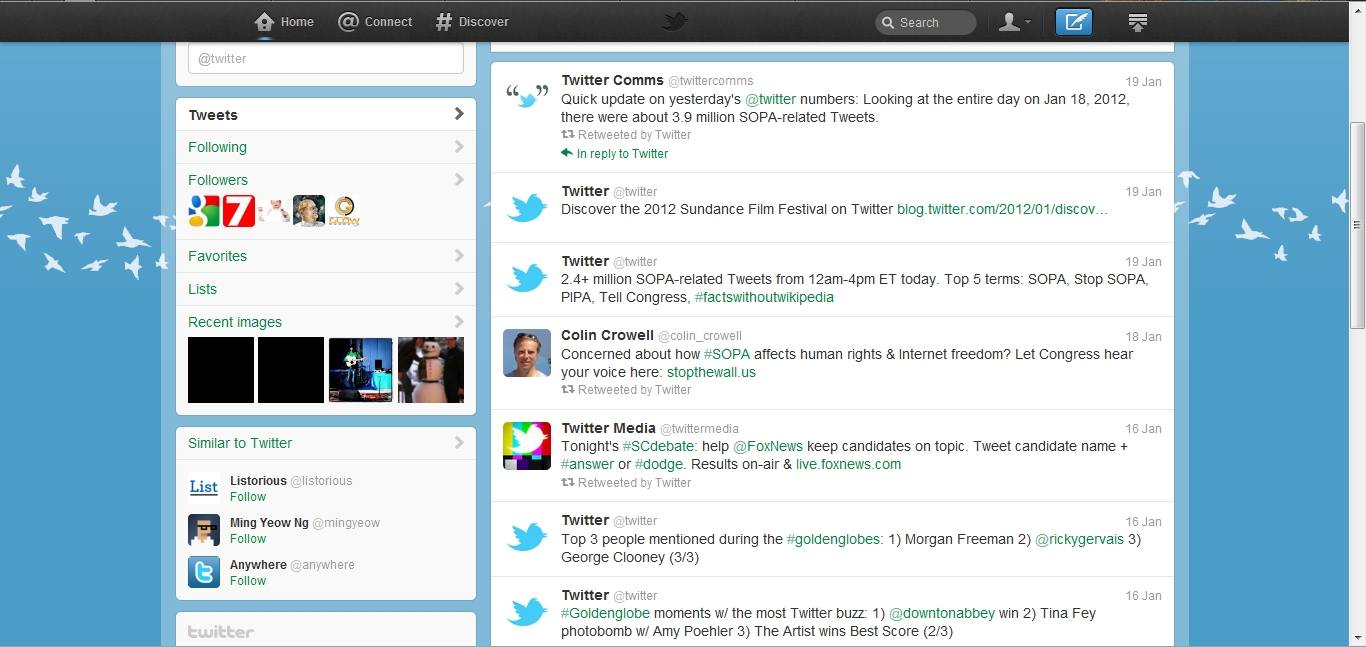The width and height of the screenshot is (1366, 647).
Task: Click the @twitter tweet input box
Action: coord(326,58)
